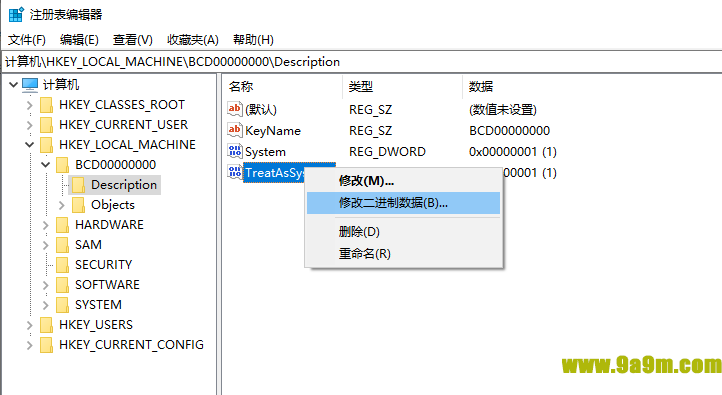
Task: Click the DWORD icon beside TreatAsSystem value
Action: 234,172
